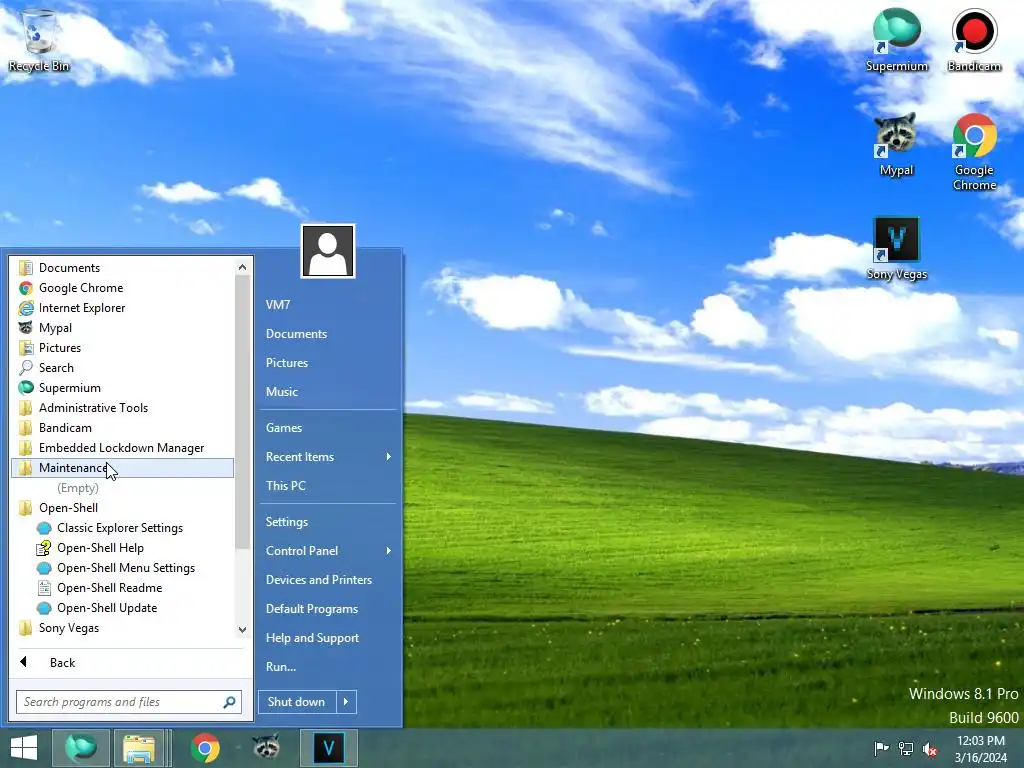The height and width of the screenshot is (768, 1024).
Task: Expand the Bandicam folder
Action: [x=123, y=428]
